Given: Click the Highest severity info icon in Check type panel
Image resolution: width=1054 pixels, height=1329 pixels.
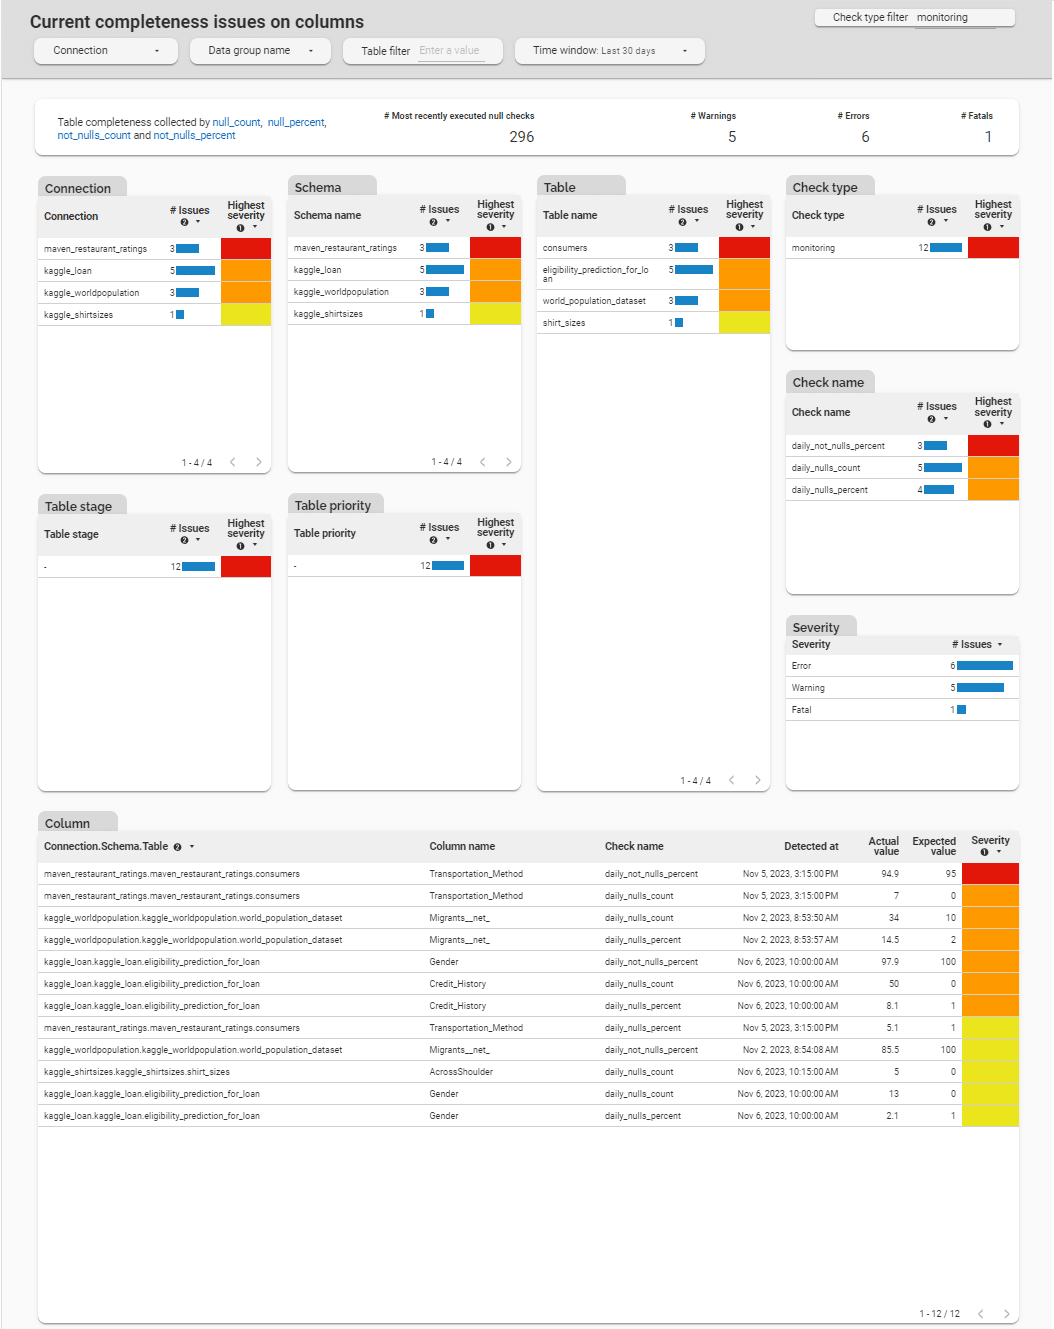Looking at the screenshot, I should (986, 226).
